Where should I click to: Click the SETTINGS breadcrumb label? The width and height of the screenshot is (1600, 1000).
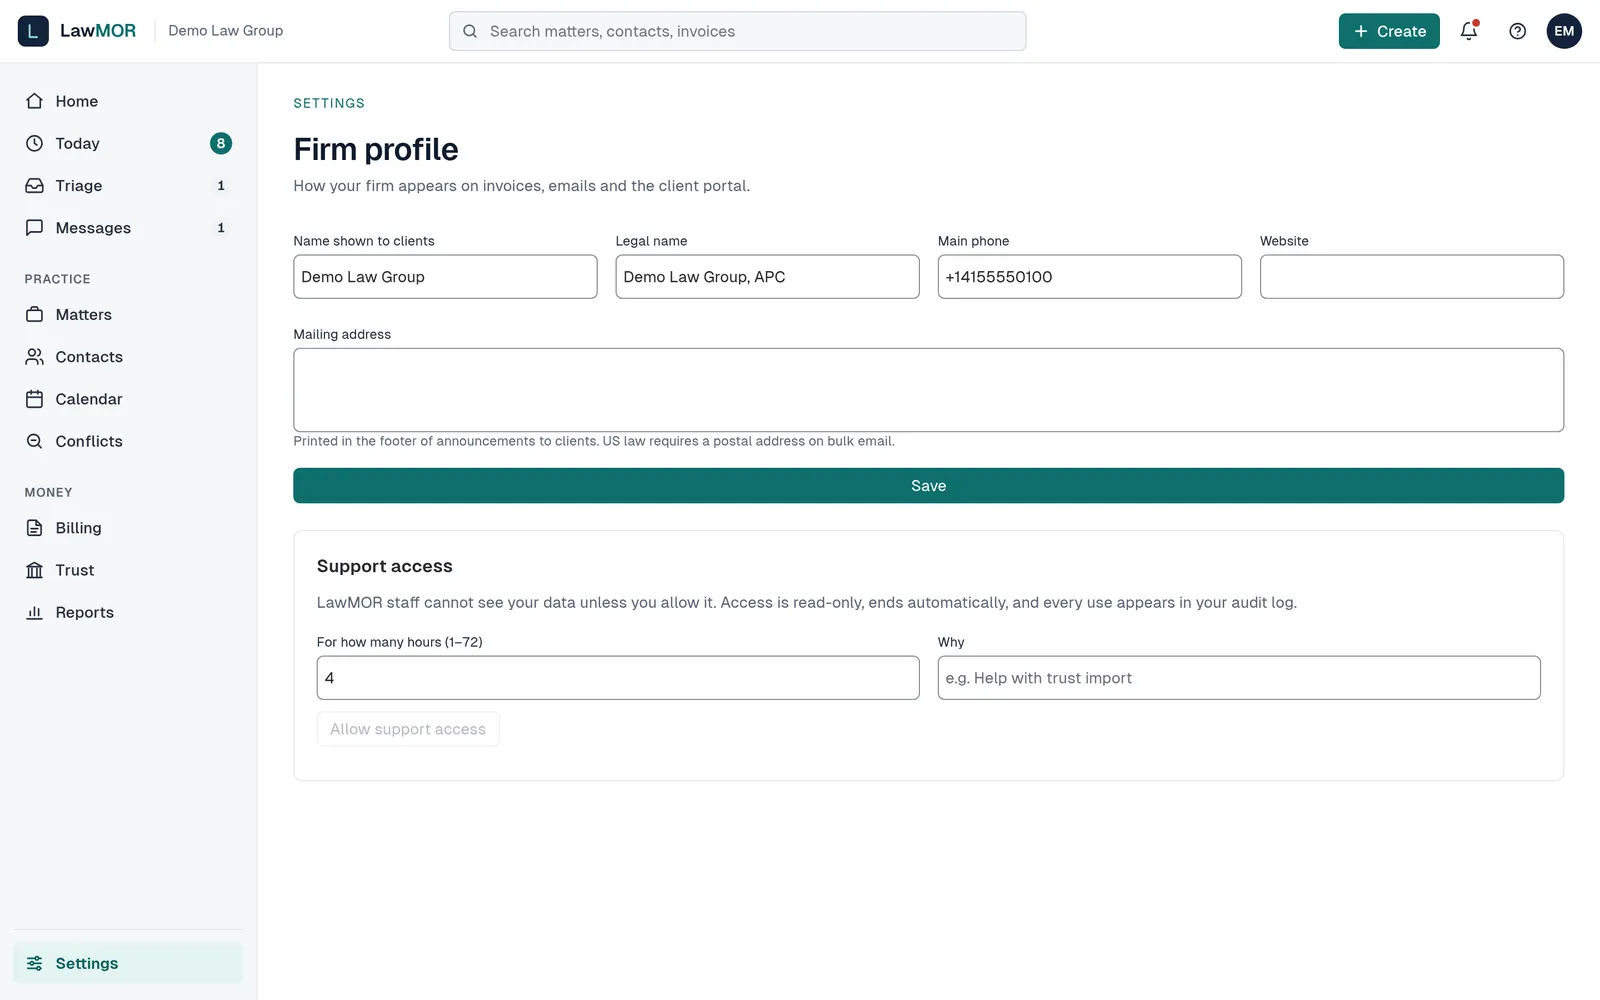[x=329, y=103]
